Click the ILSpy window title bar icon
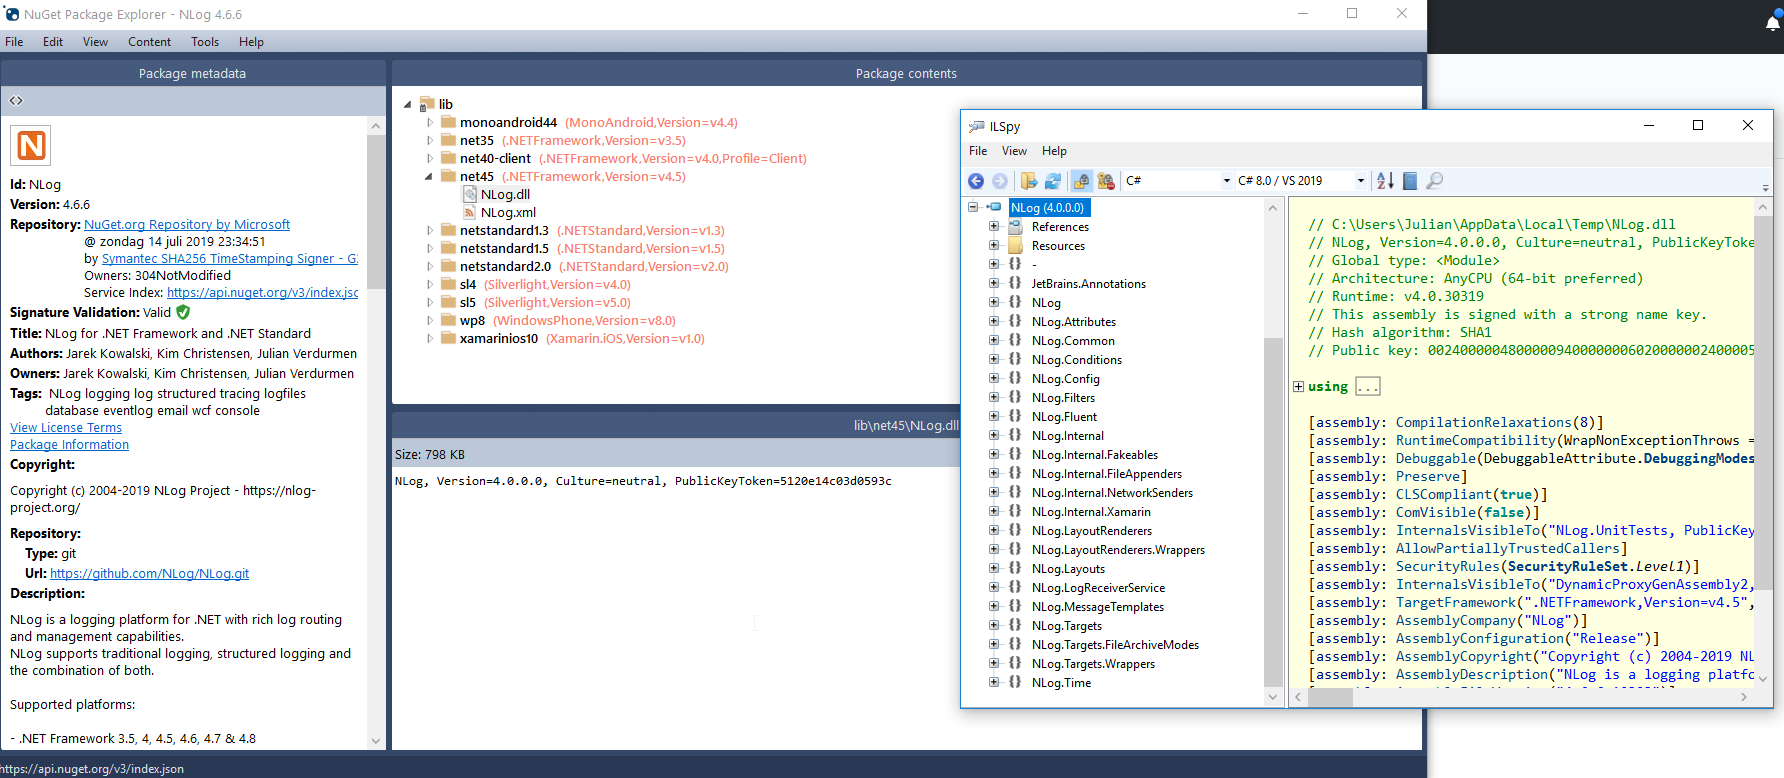1784x778 pixels. click(x=976, y=126)
